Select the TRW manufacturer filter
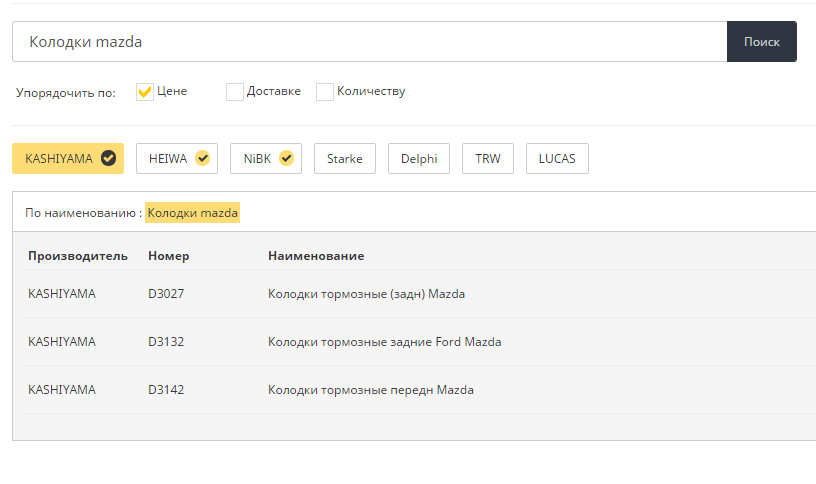816x484 pixels. [488, 158]
